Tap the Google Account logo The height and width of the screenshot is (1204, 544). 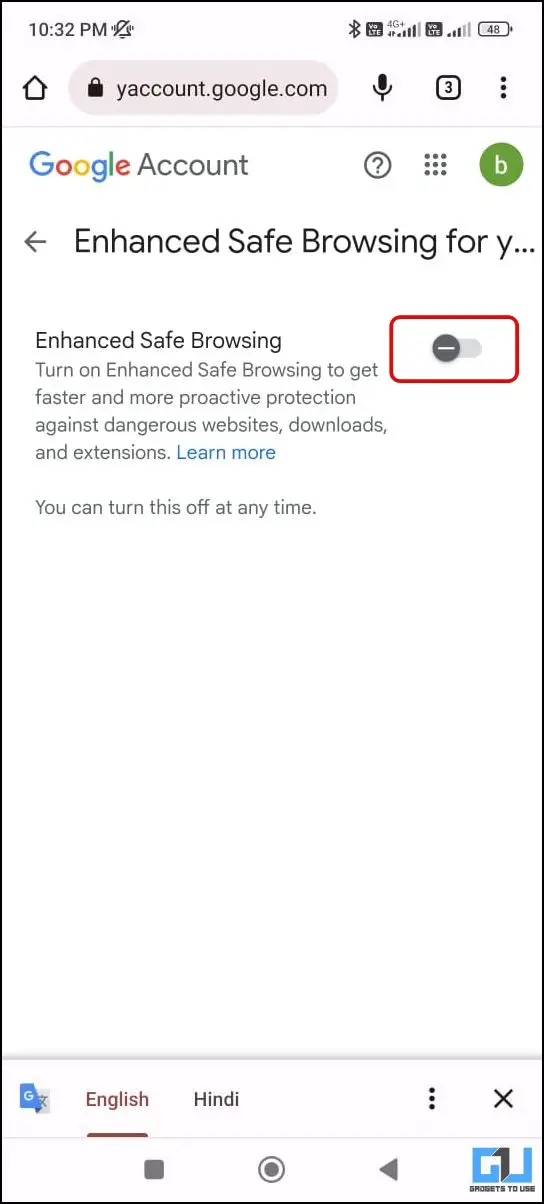point(139,165)
